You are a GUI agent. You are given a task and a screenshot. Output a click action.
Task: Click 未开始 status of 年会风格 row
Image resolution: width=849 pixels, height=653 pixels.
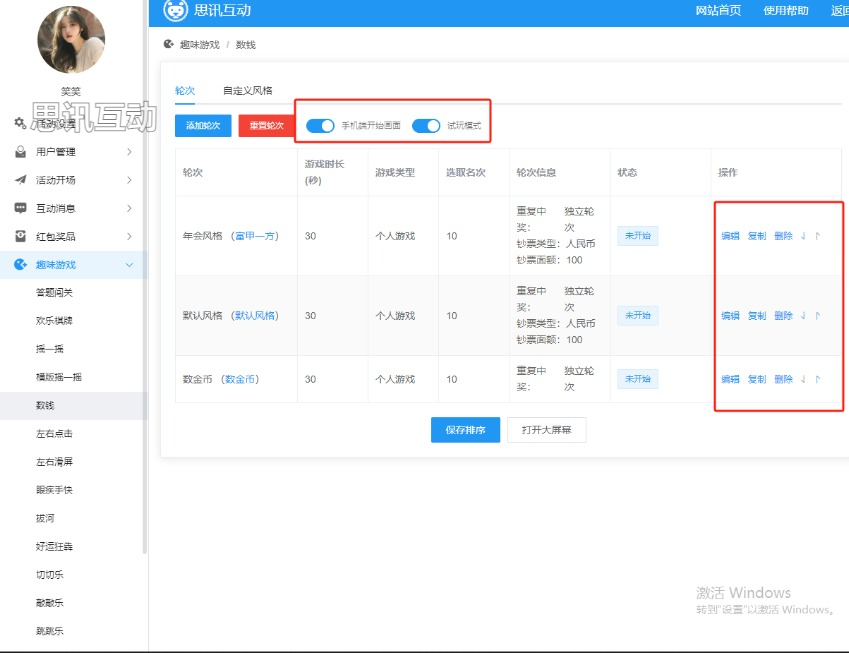(638, 236)
